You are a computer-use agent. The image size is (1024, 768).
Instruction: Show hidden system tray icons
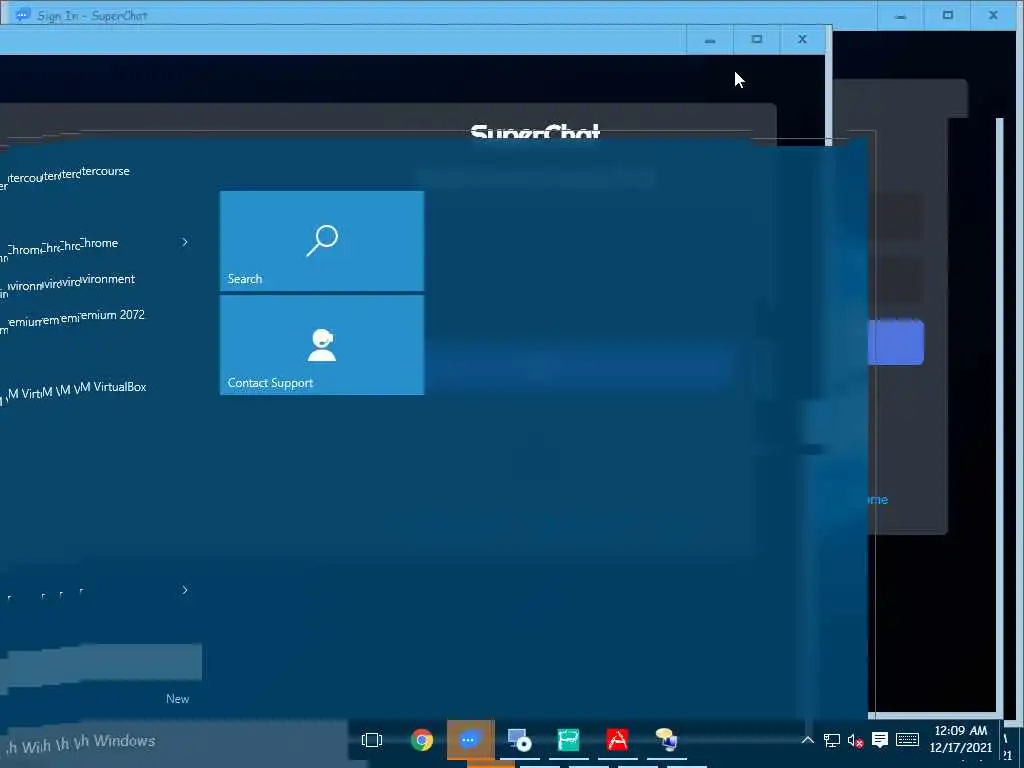pos(807,740)
